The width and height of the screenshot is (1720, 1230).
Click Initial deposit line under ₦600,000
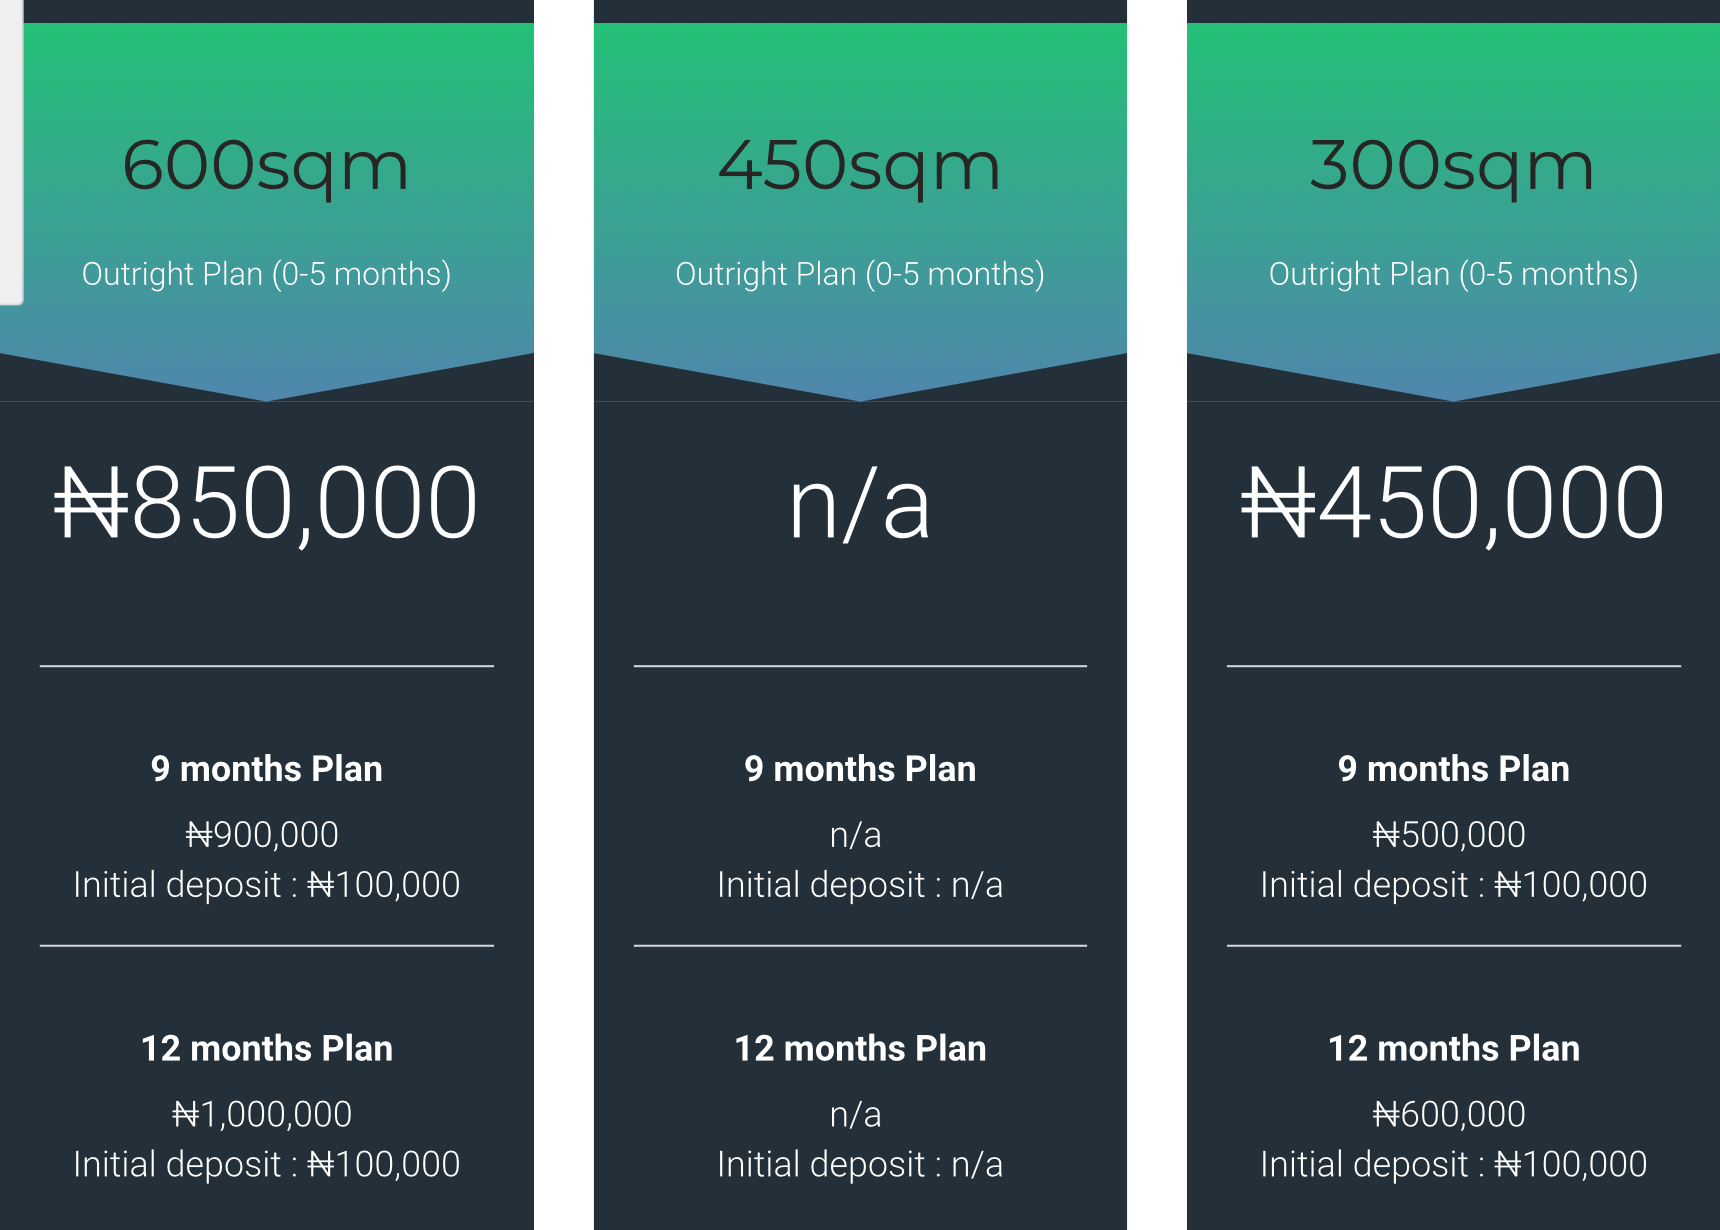point(1453,1165)
